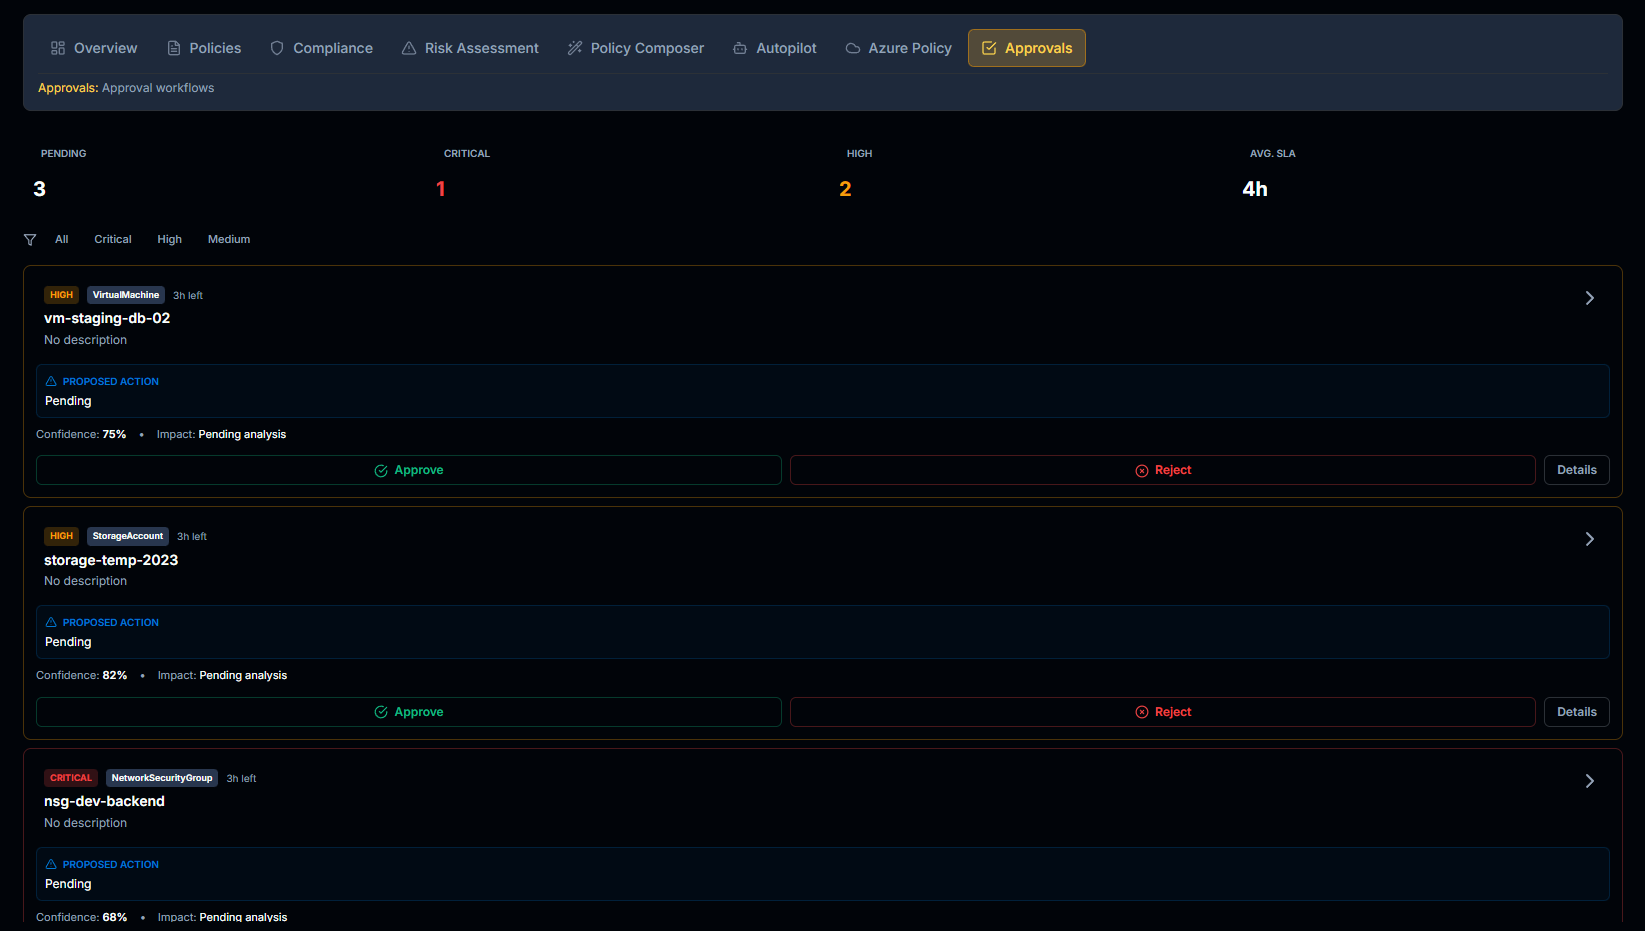This screenshot has height=931, width=1645.
Task: Click the CRITICAL badge on nsg-dev-backend
Action: click(x=71, y=778)
